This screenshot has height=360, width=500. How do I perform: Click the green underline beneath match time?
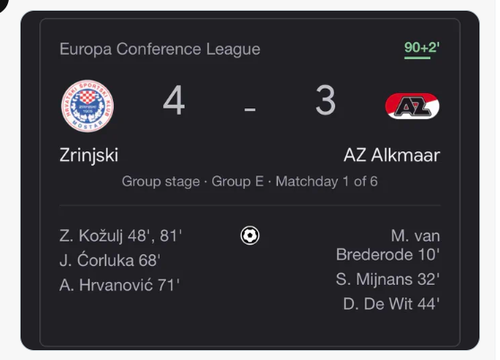(x=417, y=58)
